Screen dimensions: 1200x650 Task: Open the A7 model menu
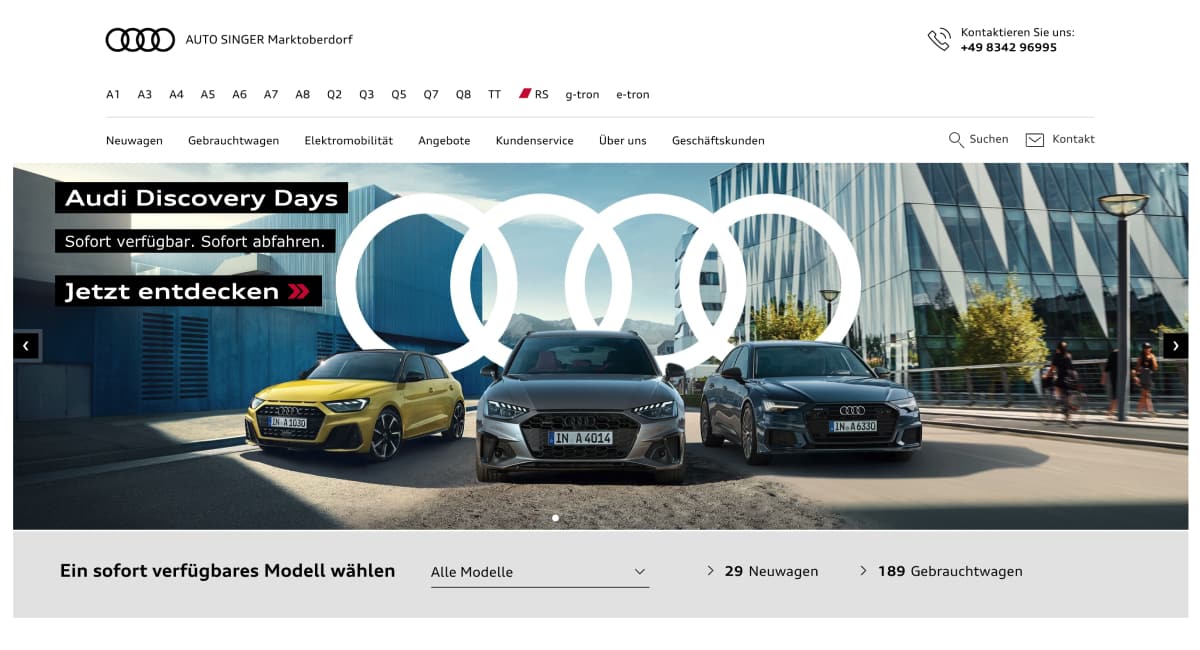[x=271, y=95]
